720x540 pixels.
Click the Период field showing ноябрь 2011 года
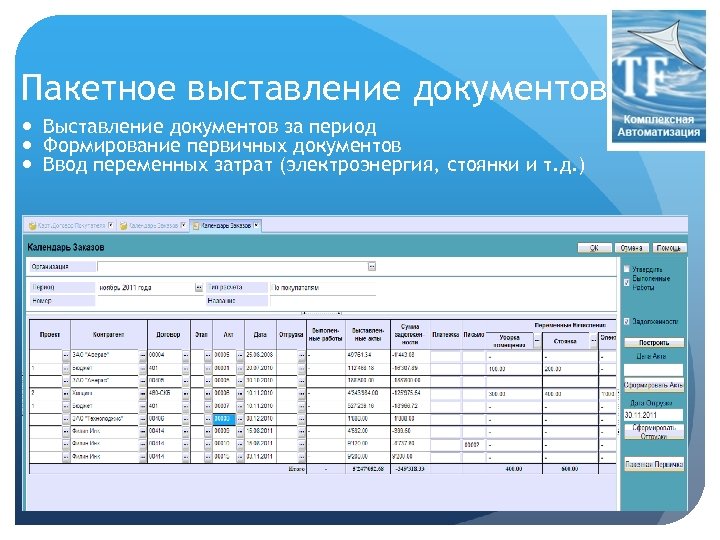tap(146, 288)
